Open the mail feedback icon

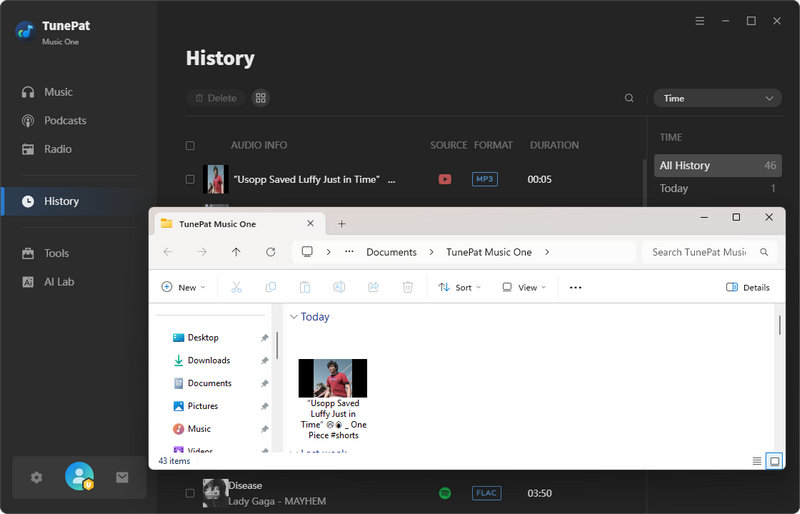pos(122,478)
